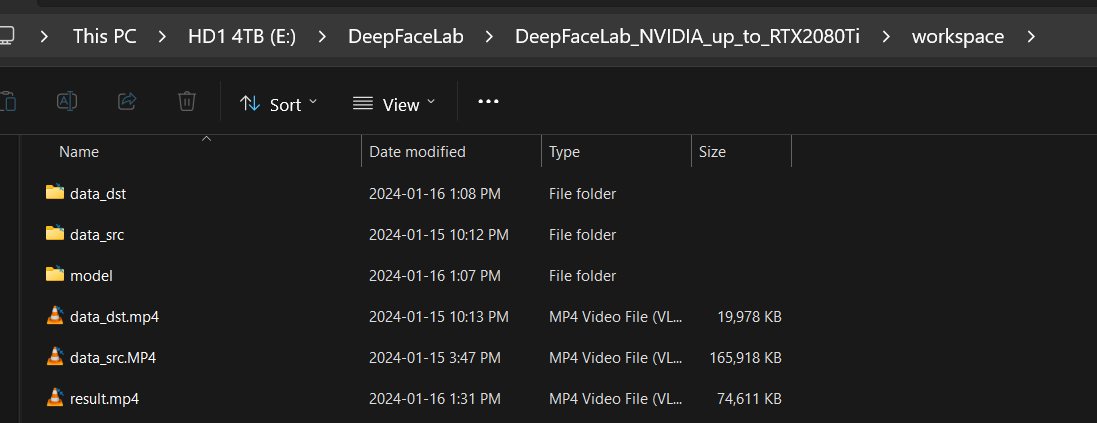Go to HD1 4TB (E:) breadcrumb
1097x423 pixels.
click(x=242, y=36)
